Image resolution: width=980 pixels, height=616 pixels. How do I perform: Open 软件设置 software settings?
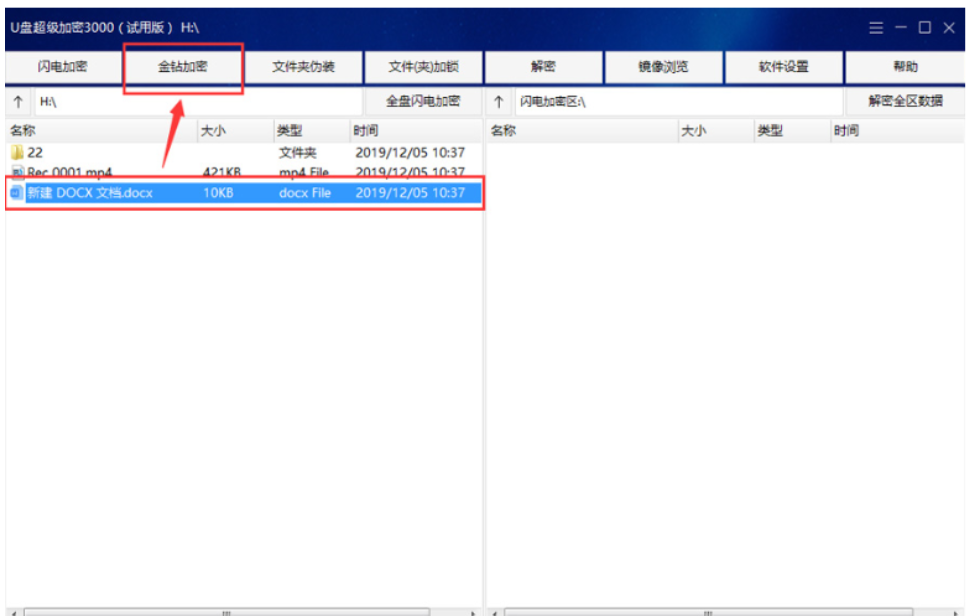click(783, 67)
